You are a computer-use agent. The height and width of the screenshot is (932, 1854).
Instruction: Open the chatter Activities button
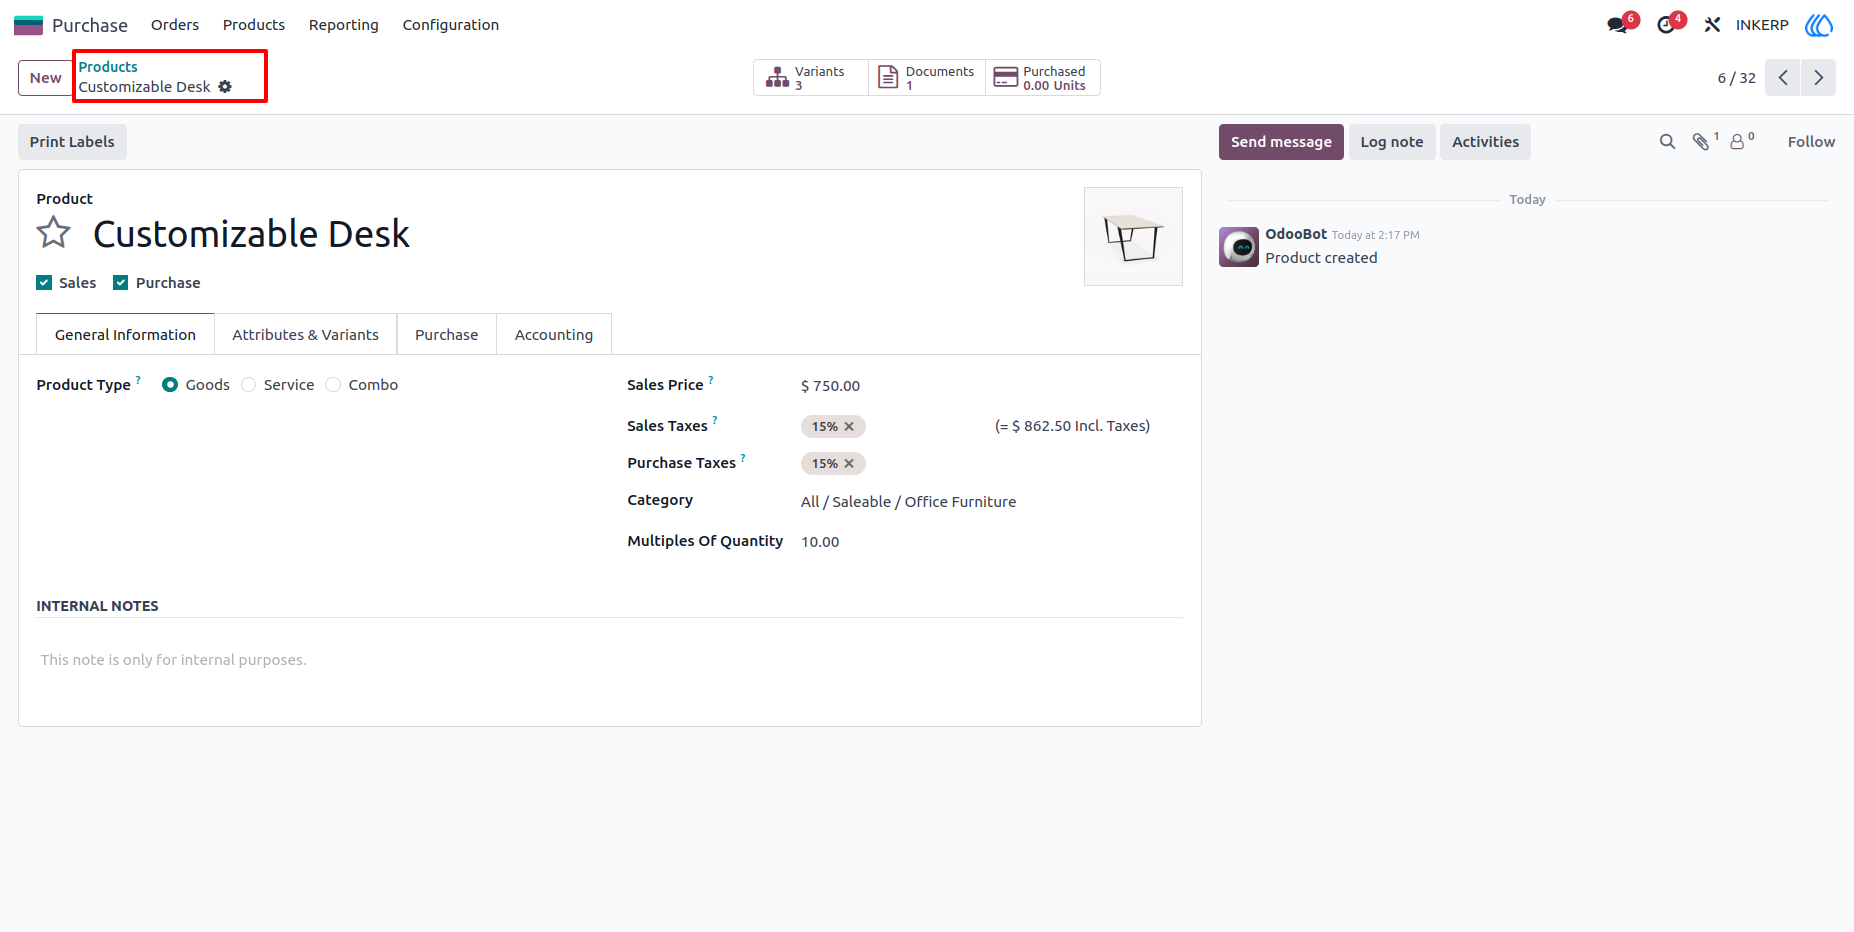click(x=1486, y=142)
